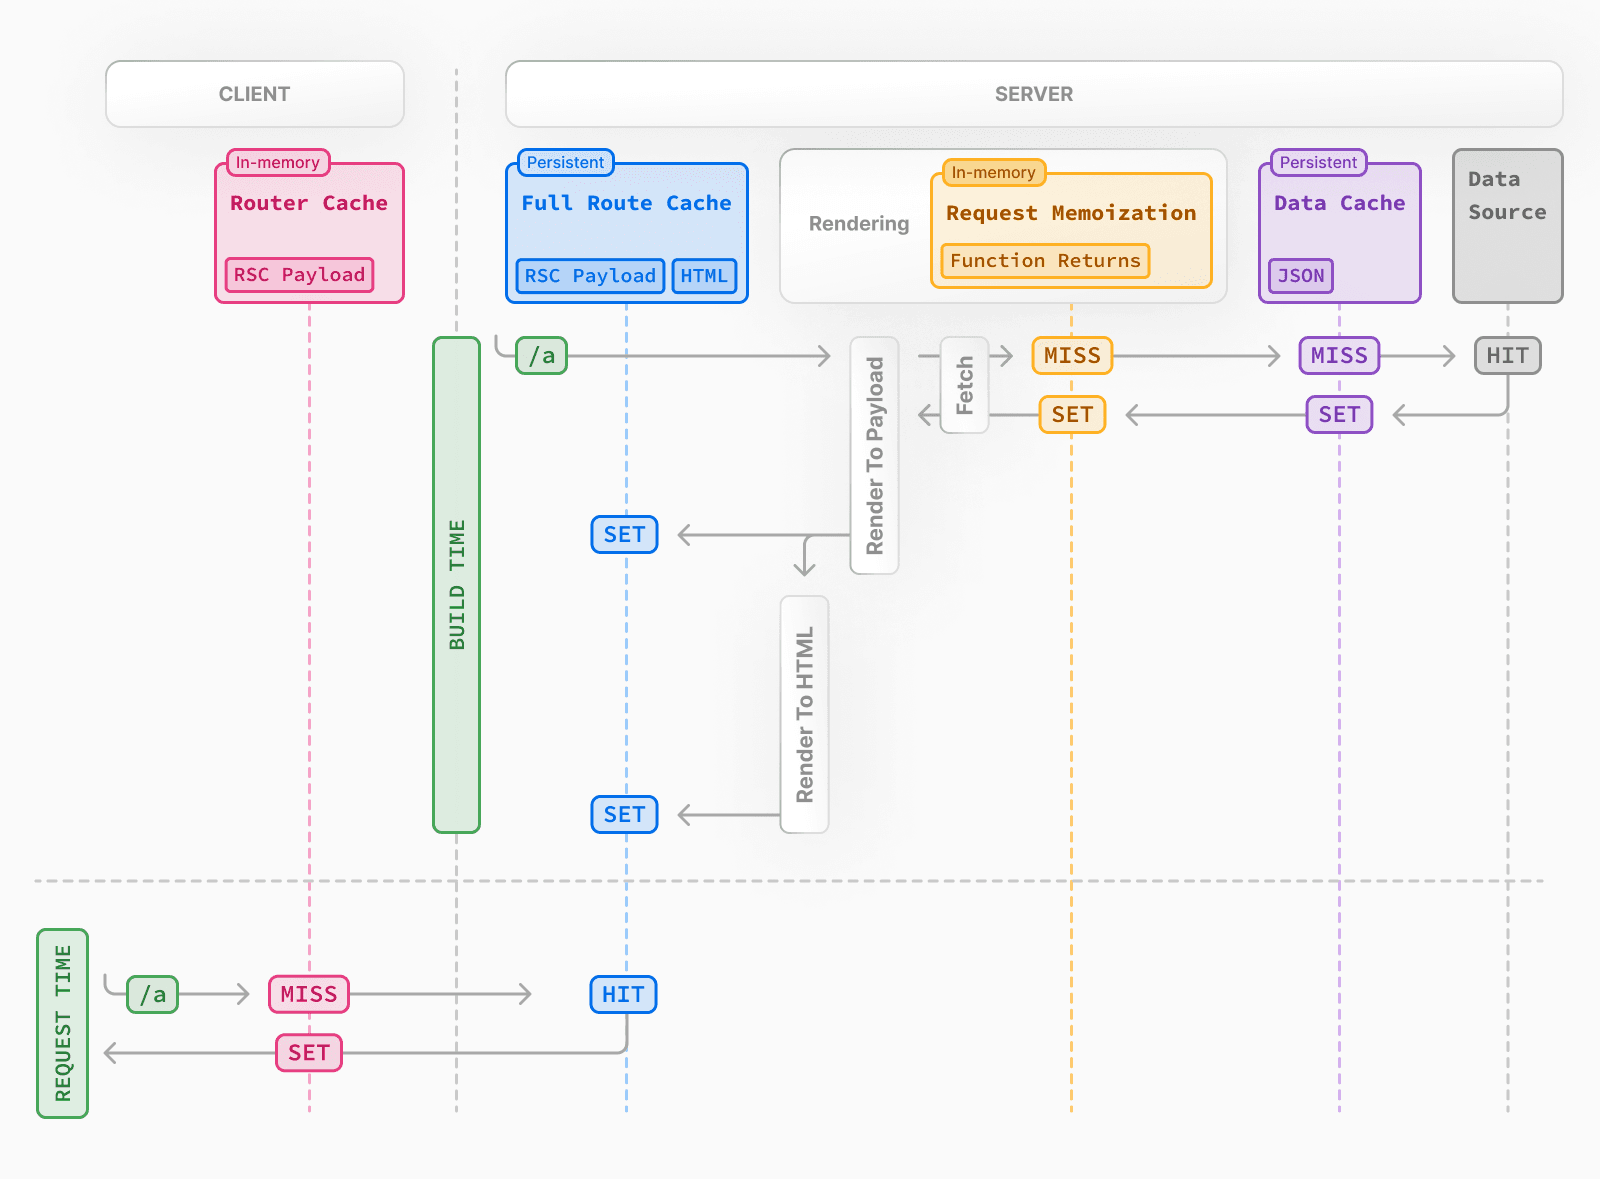Switch to the CLIENT section header
Image resolution: width=1600 pixels, height=1179 pixels.
(254, 93)
